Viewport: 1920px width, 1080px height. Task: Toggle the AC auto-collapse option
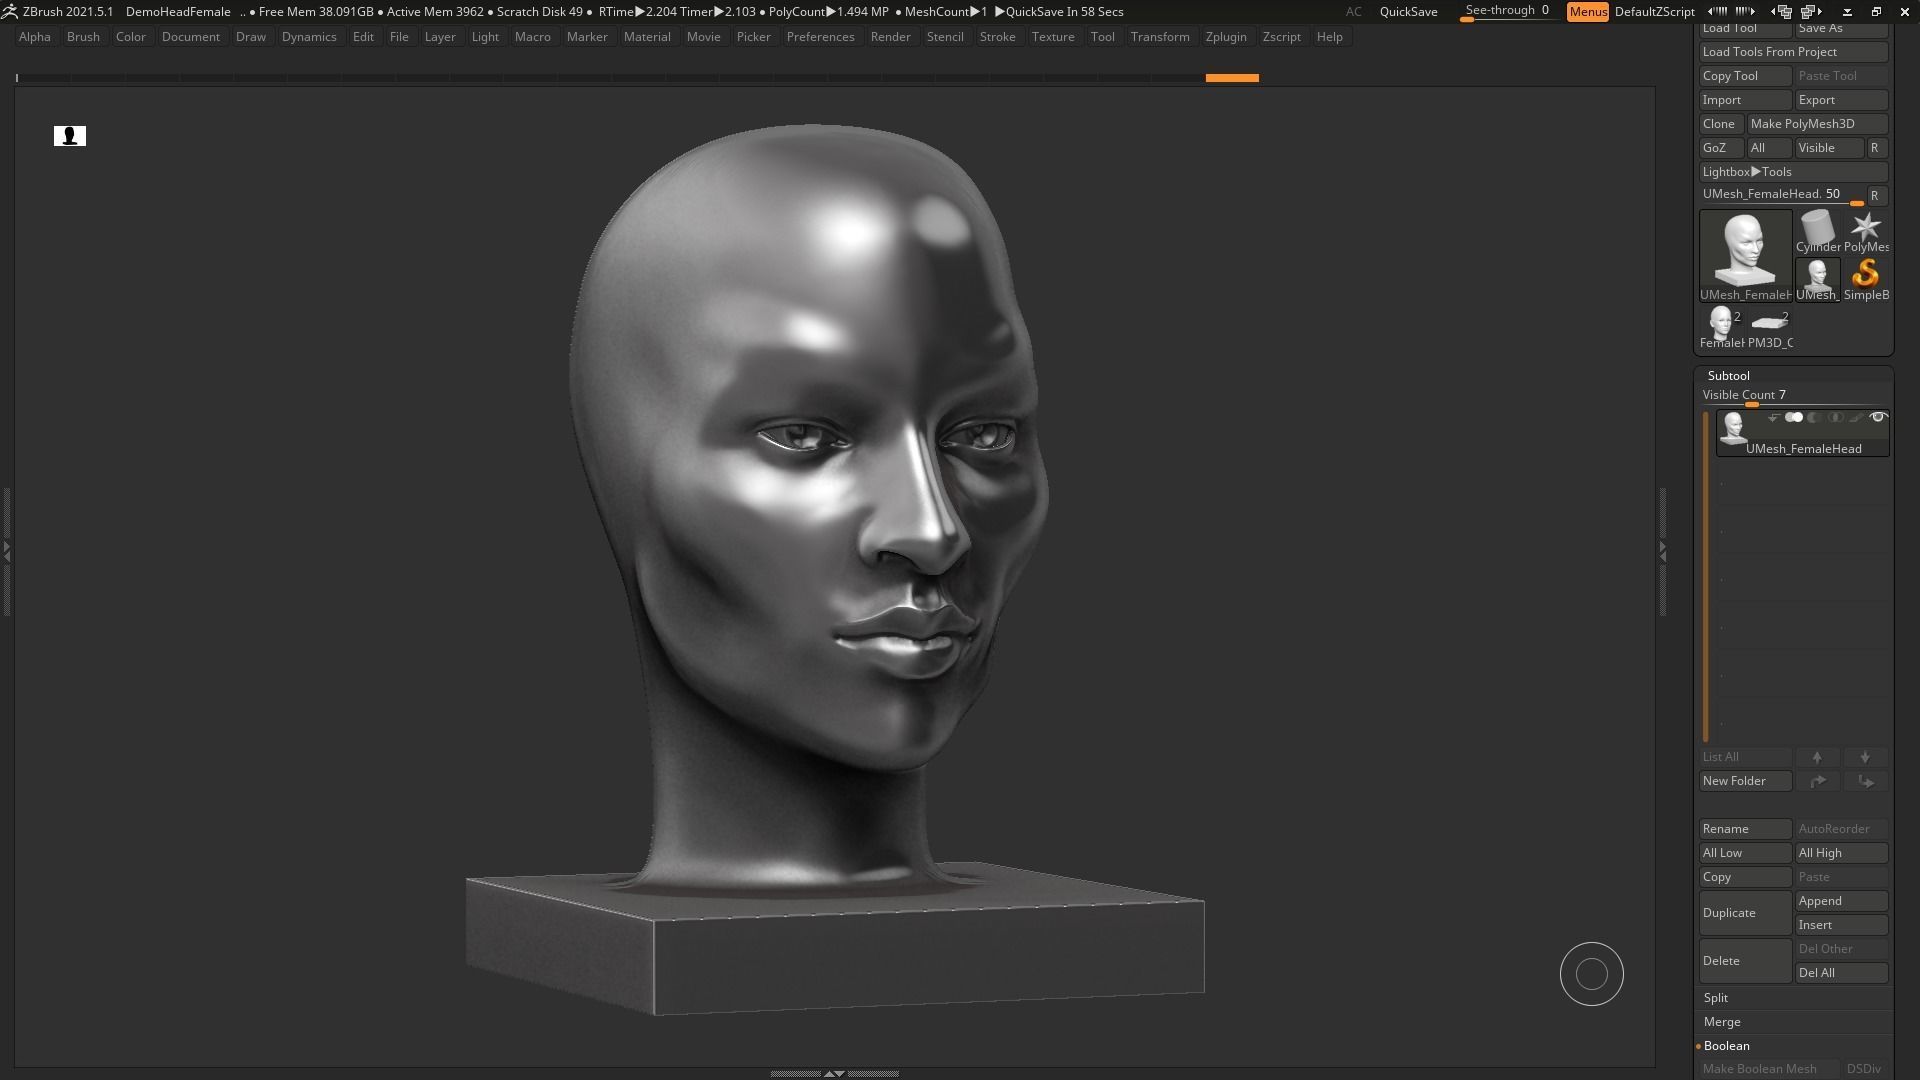tap(1353, 12)
